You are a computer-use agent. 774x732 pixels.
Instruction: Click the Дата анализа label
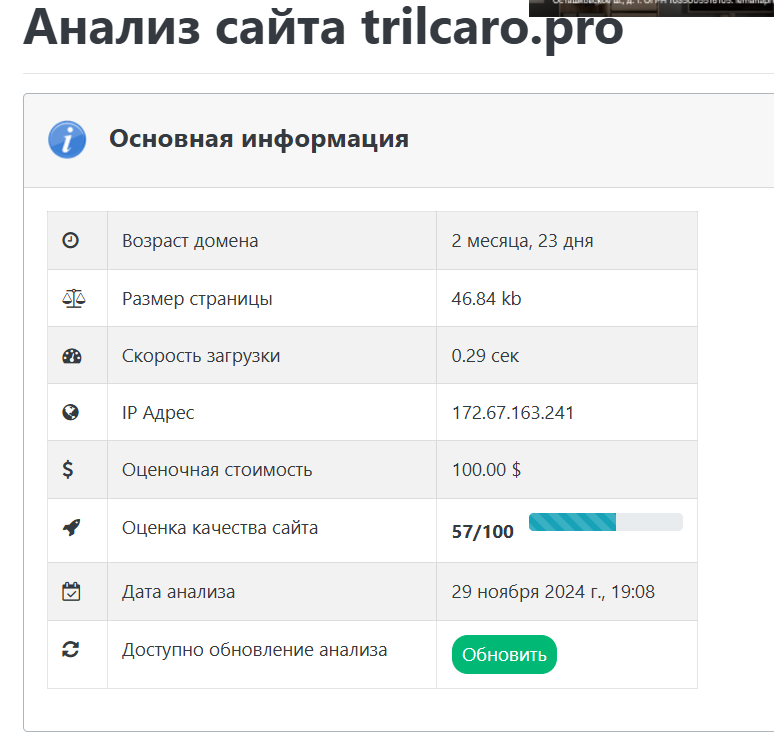pyautogui.click(x=178, y=592)
